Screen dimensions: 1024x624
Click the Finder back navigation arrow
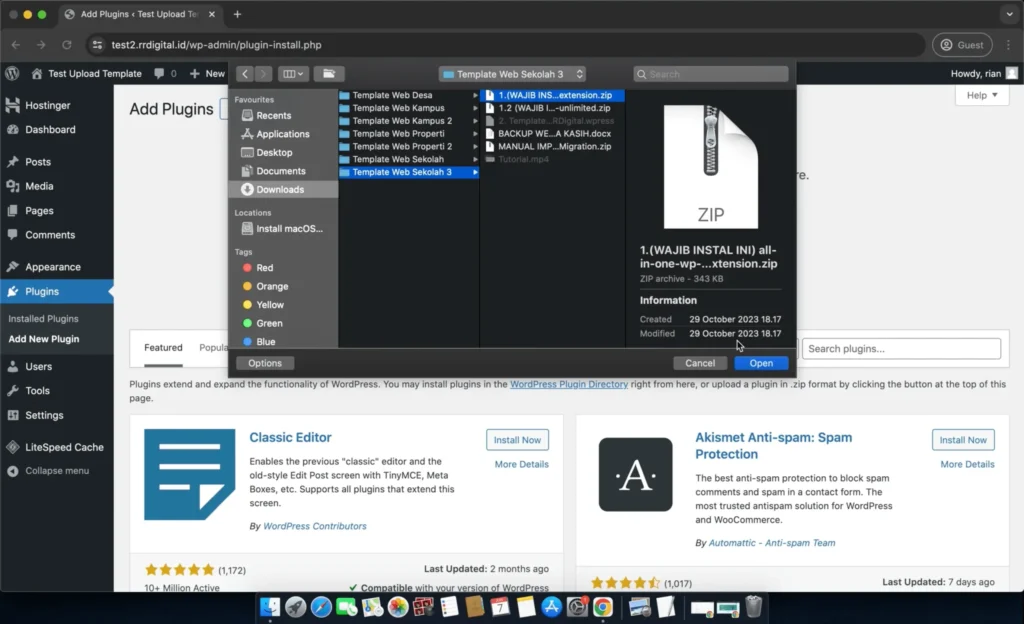coord(243,74)
